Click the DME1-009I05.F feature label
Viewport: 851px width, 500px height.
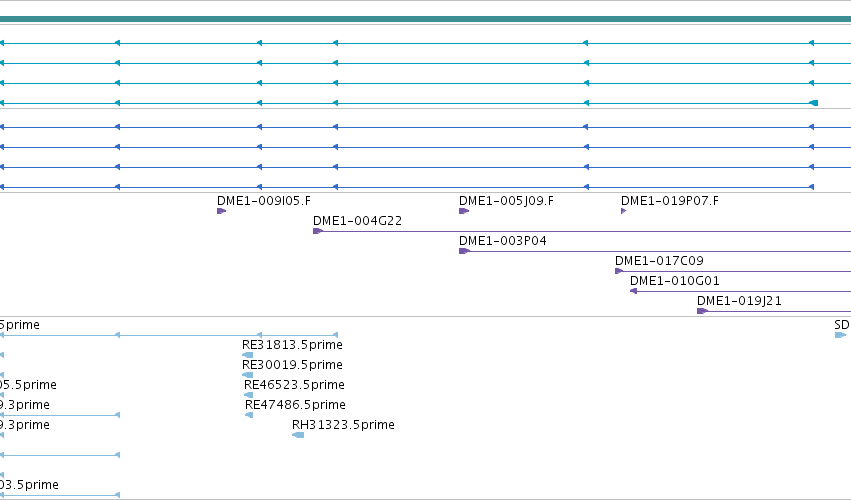[264, 201]
